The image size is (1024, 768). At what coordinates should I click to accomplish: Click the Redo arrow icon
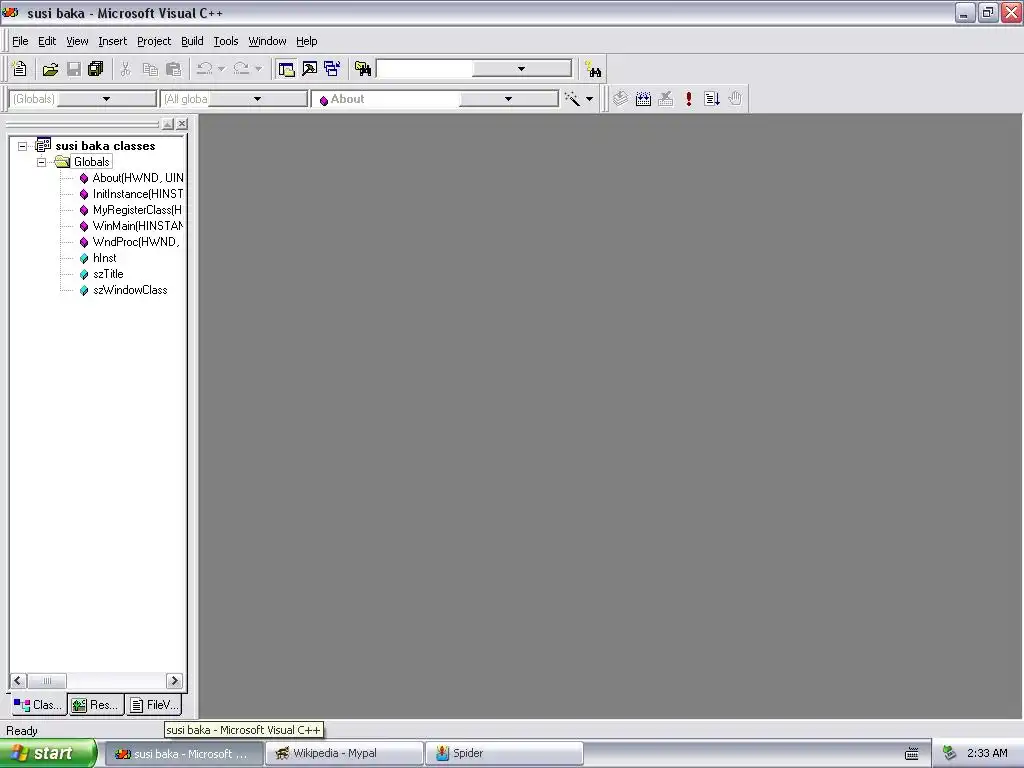pyautogui.click(x=241, y=69)
